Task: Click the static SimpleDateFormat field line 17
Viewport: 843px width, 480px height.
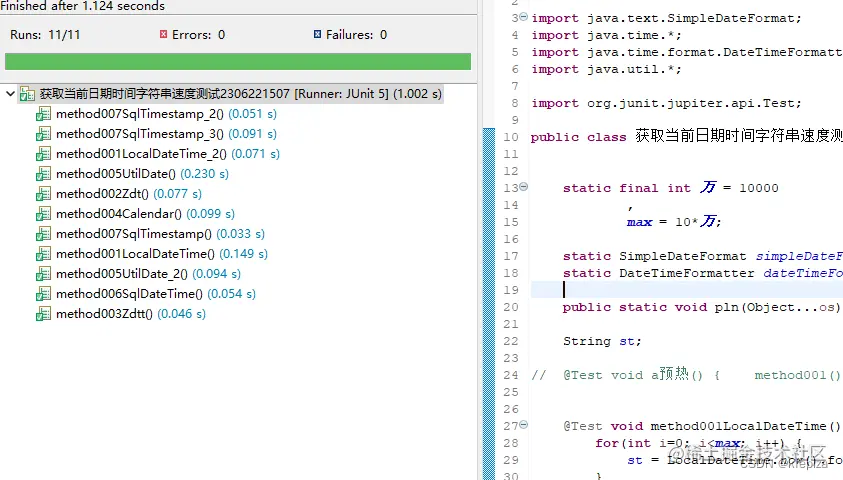Action: pos(703,256)
